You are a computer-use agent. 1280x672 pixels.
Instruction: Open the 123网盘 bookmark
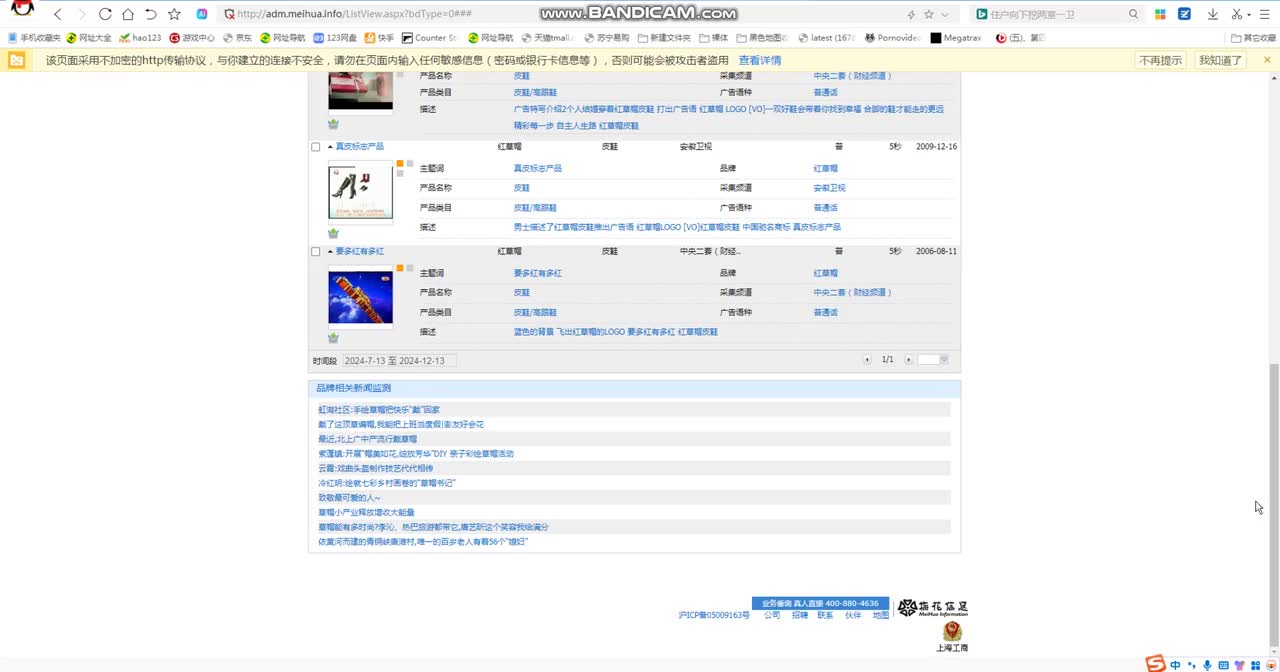pos(335,38)
